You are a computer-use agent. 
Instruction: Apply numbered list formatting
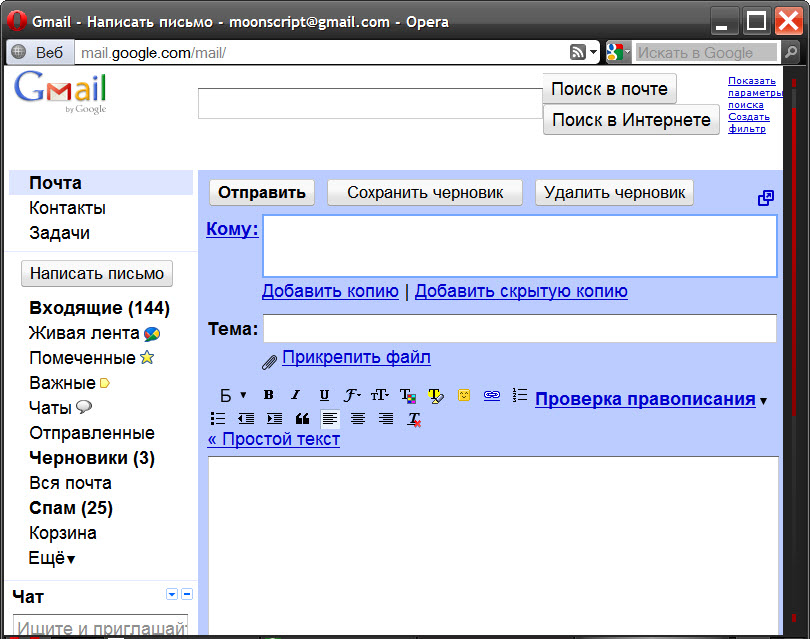(x=520, y=395)
